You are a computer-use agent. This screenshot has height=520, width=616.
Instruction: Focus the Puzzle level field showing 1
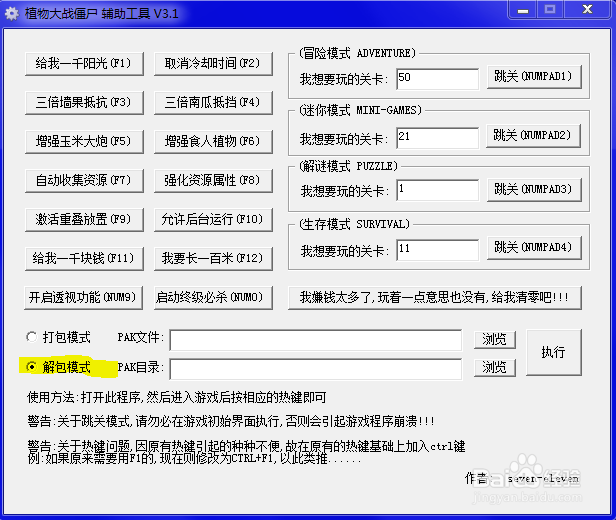(x=438, y=190)
